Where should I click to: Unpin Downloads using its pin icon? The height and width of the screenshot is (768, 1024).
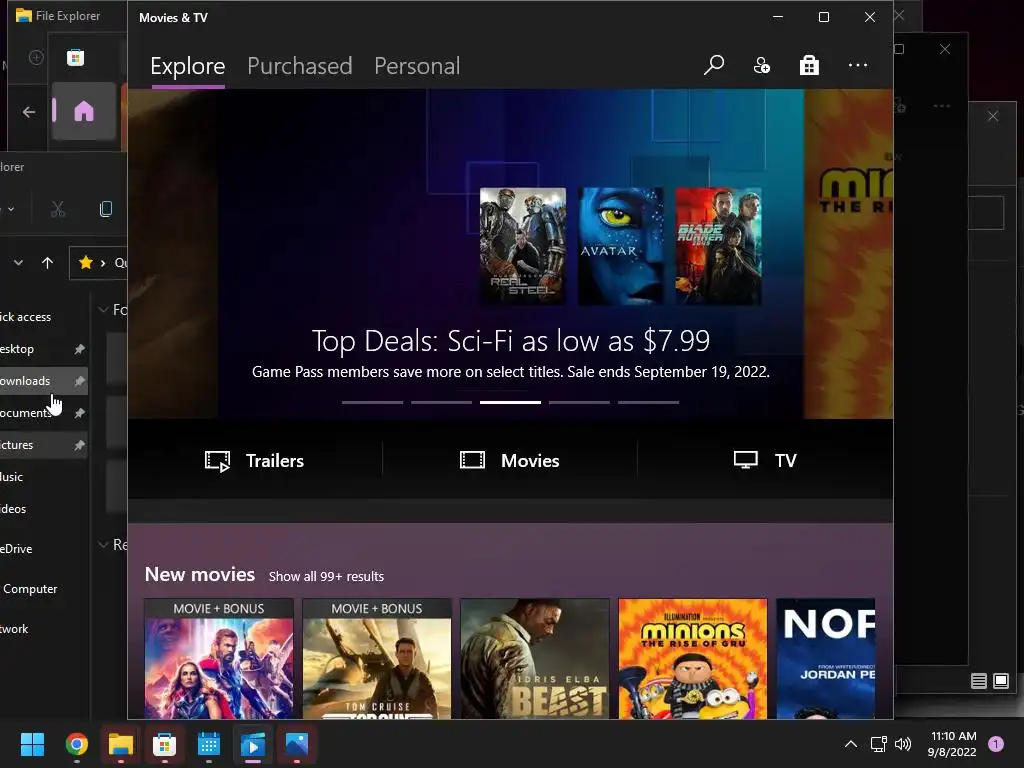pyautogui.click(x=80, y=381)
